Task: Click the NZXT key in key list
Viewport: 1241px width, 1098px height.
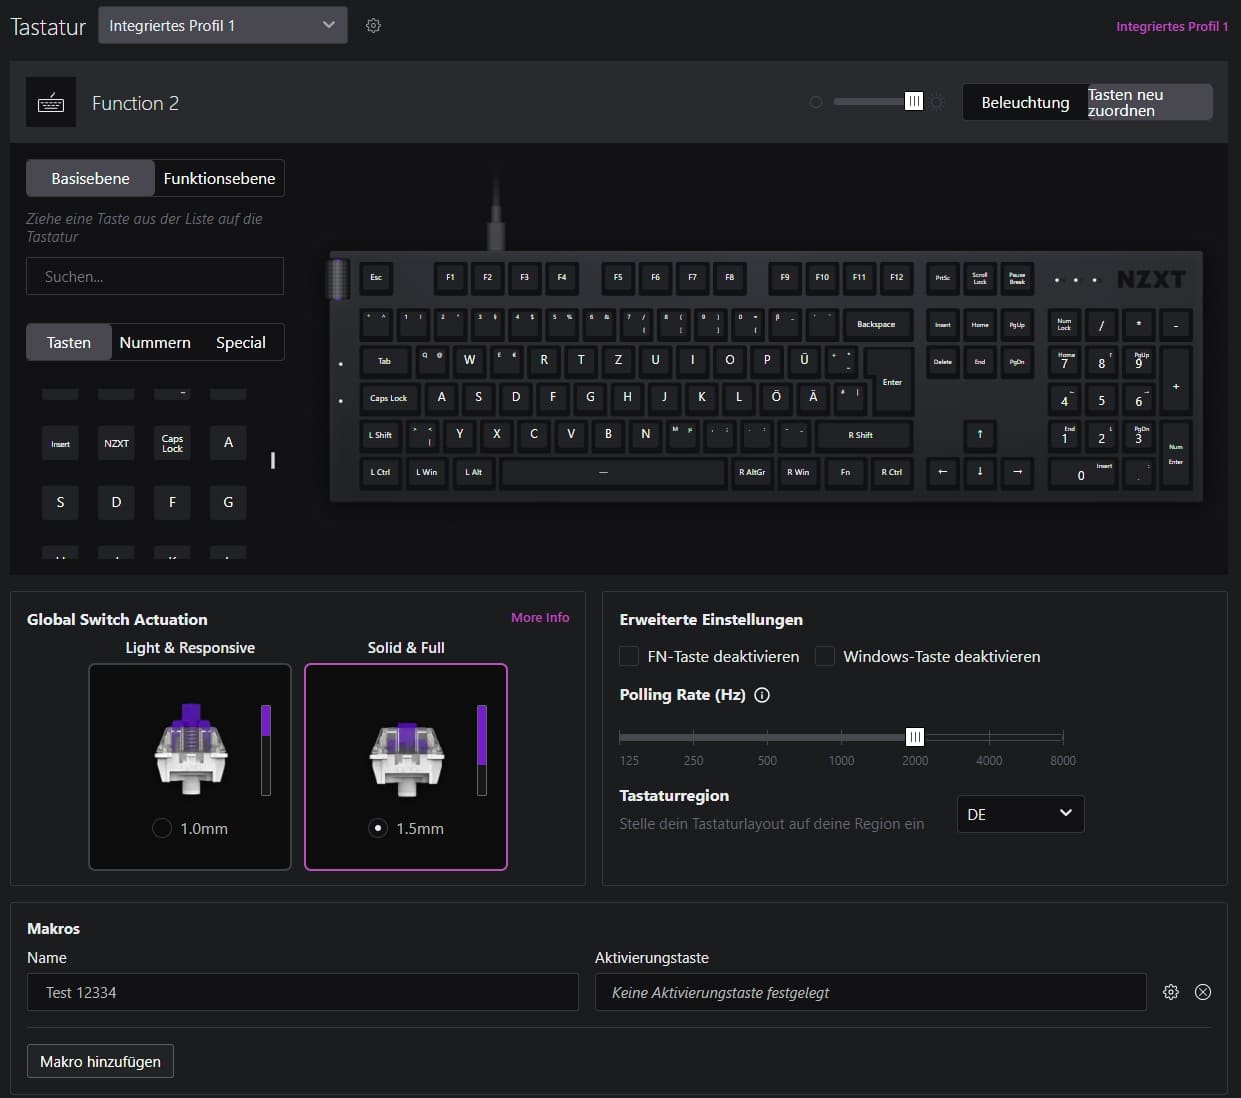Action: tap(116, 443)
